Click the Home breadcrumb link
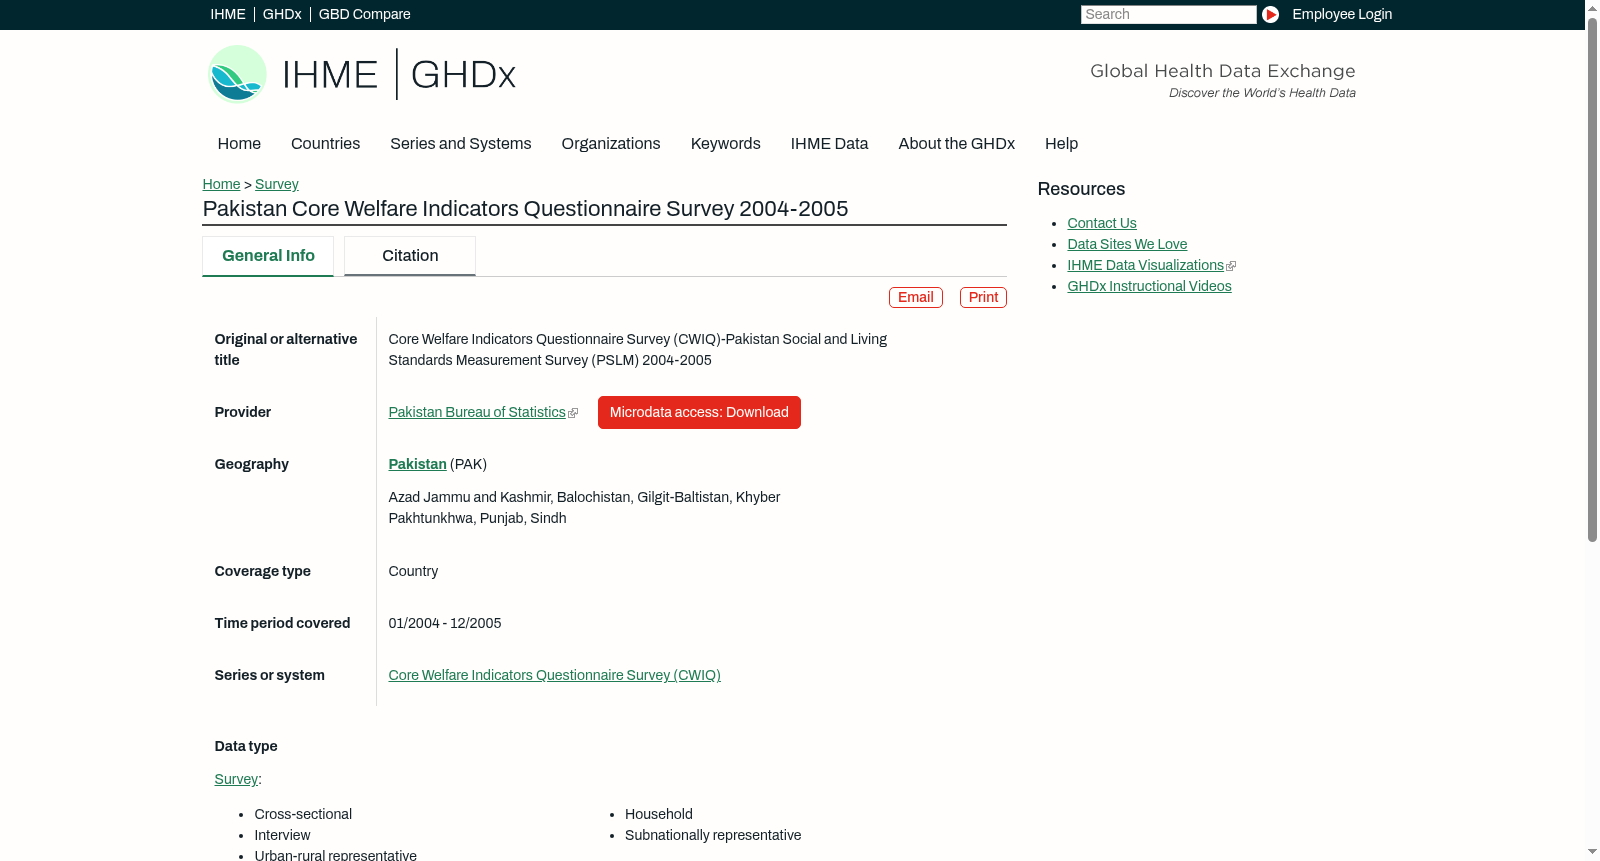The height and width of the screenshot is (861, 1600). [221, 184]
